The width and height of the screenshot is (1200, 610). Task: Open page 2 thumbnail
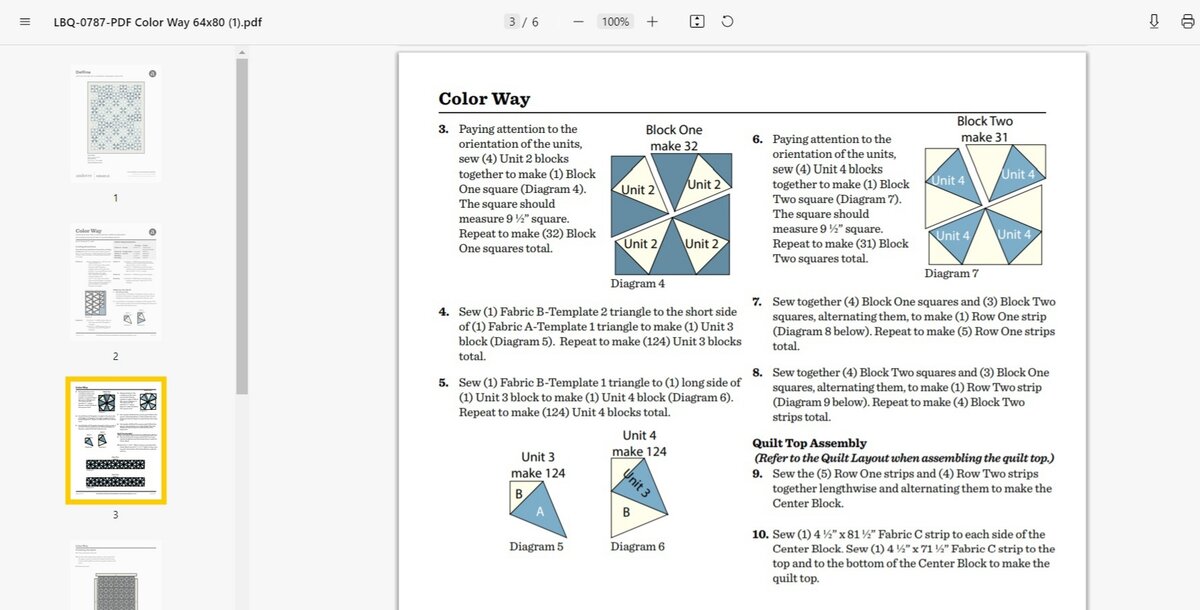click(x=115, y=281)
